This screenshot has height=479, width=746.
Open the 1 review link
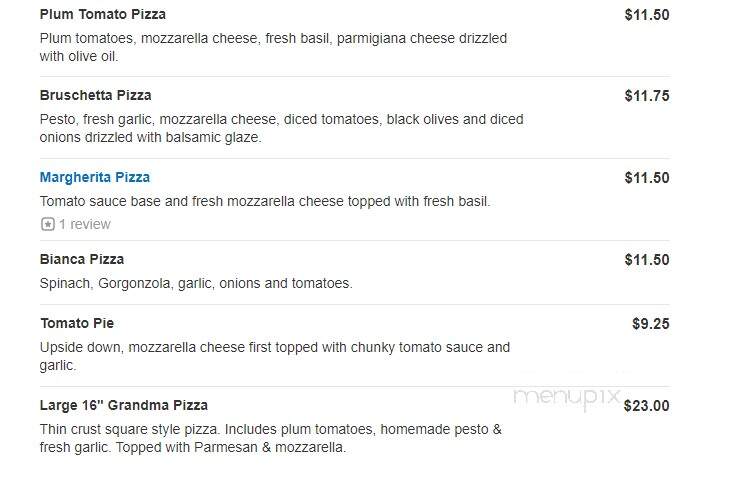(x=85, y=224)
